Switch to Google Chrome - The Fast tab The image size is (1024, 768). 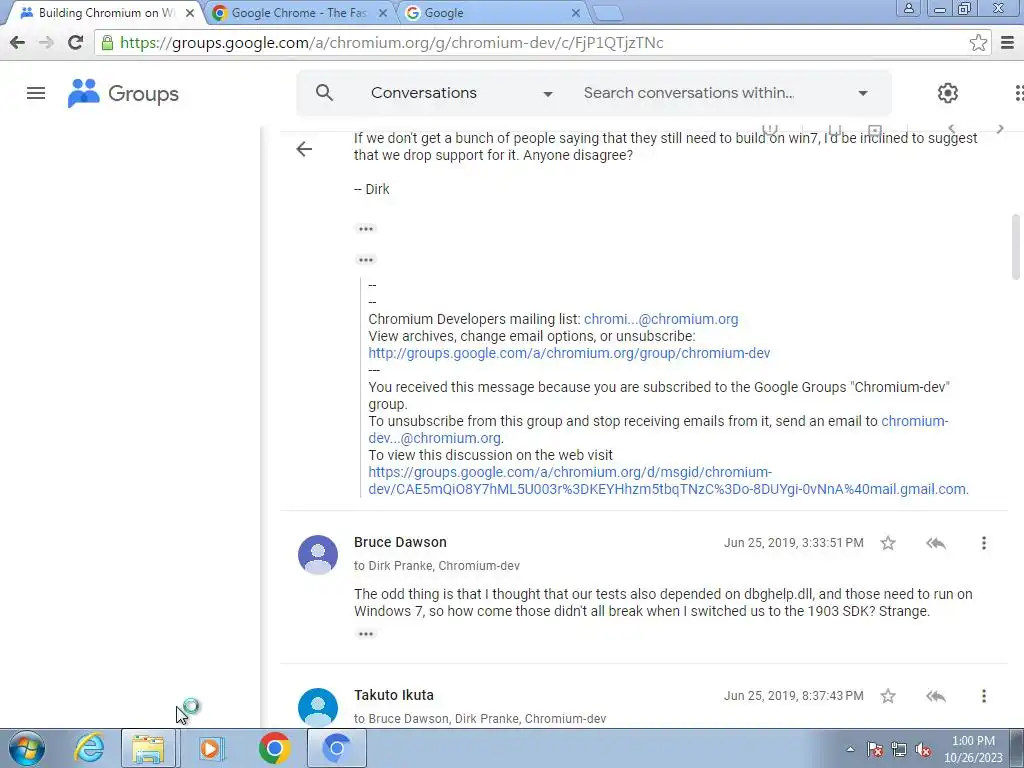coord(299,12)
